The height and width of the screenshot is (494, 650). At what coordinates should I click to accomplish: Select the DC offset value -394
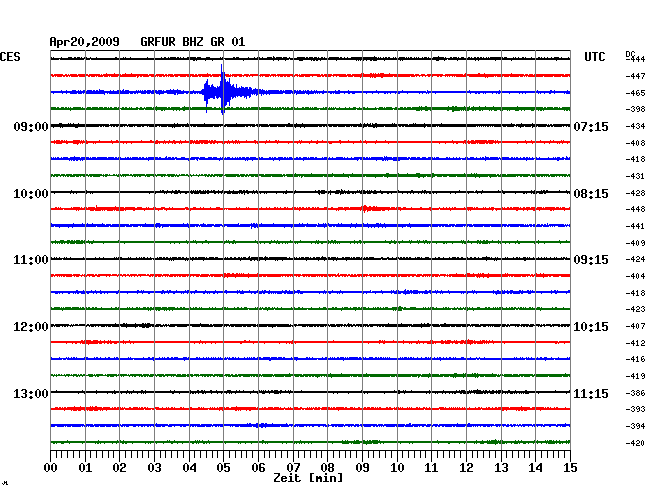click(635, 426)
